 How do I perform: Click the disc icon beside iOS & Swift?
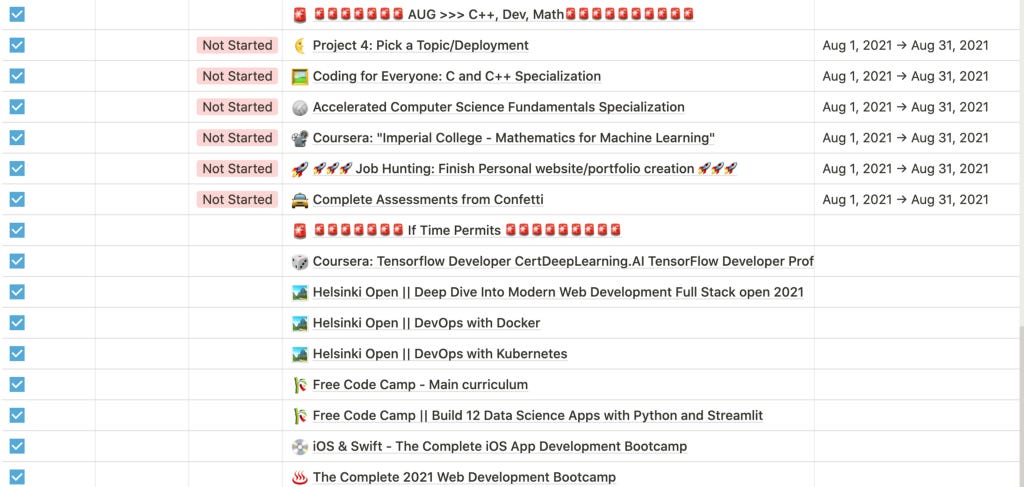pos(299,447)
